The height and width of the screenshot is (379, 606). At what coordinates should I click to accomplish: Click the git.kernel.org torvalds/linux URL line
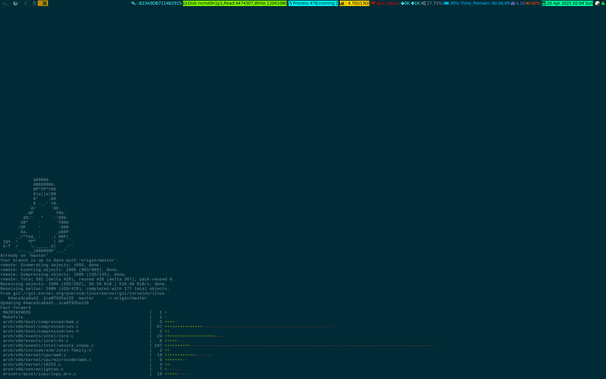[82, 293]
